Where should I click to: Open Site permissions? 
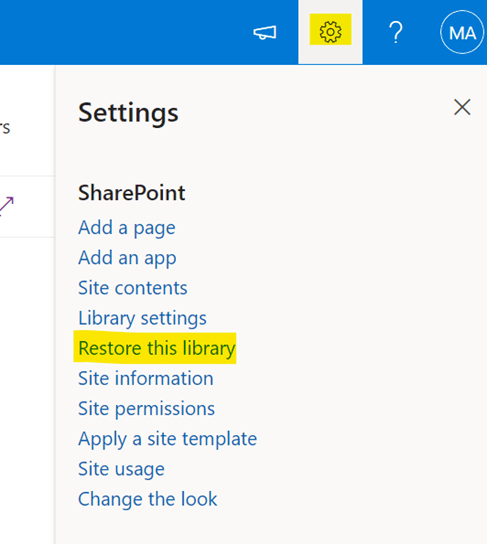point(146,408)
